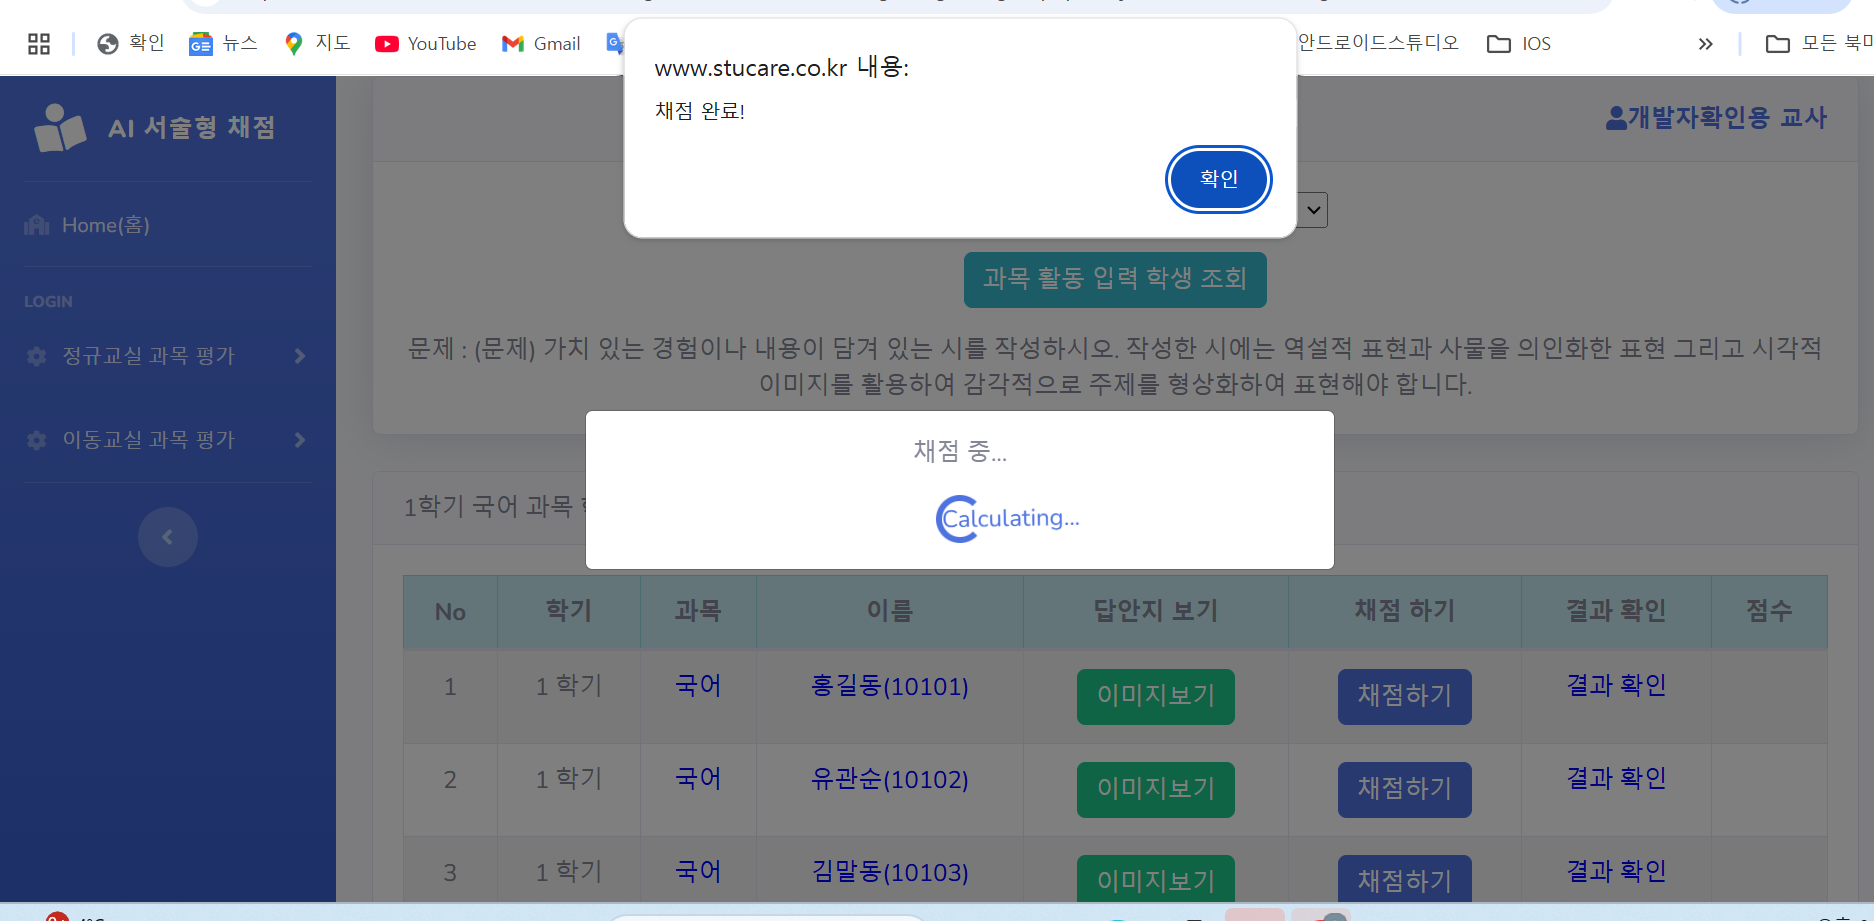Click 이미지보기 for 유관순(10102)

(x=1156, y=789)
